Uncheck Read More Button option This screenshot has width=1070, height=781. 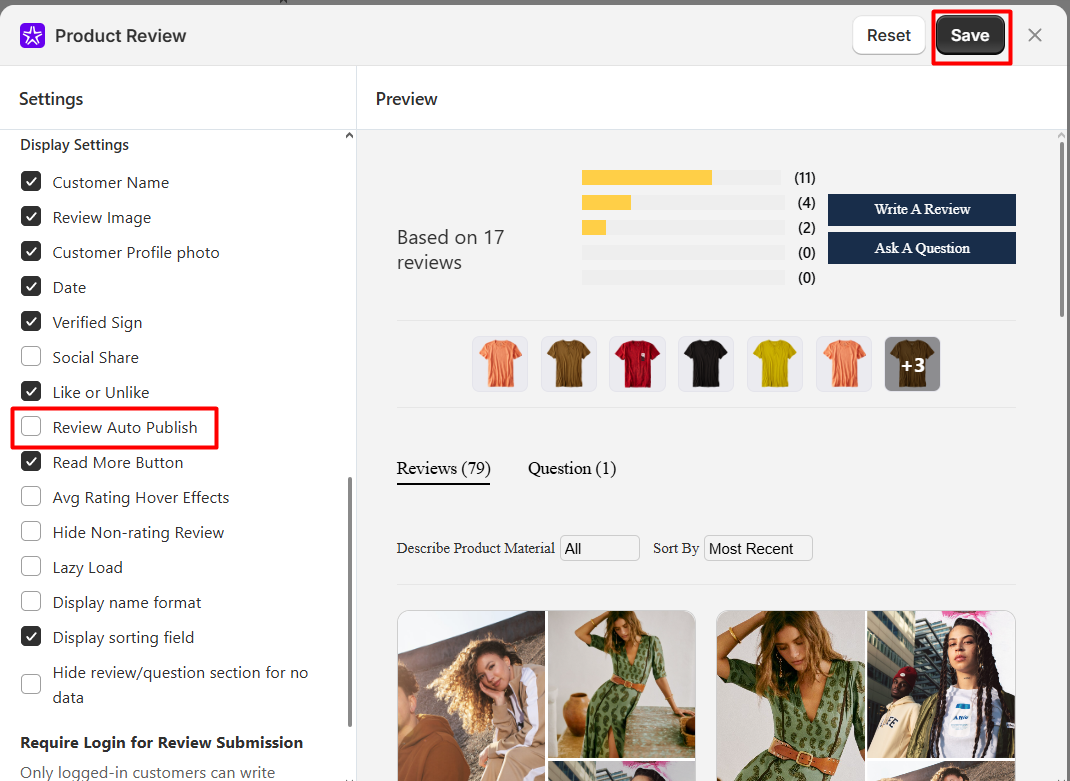pyautogui.click(x=31, y=462)
